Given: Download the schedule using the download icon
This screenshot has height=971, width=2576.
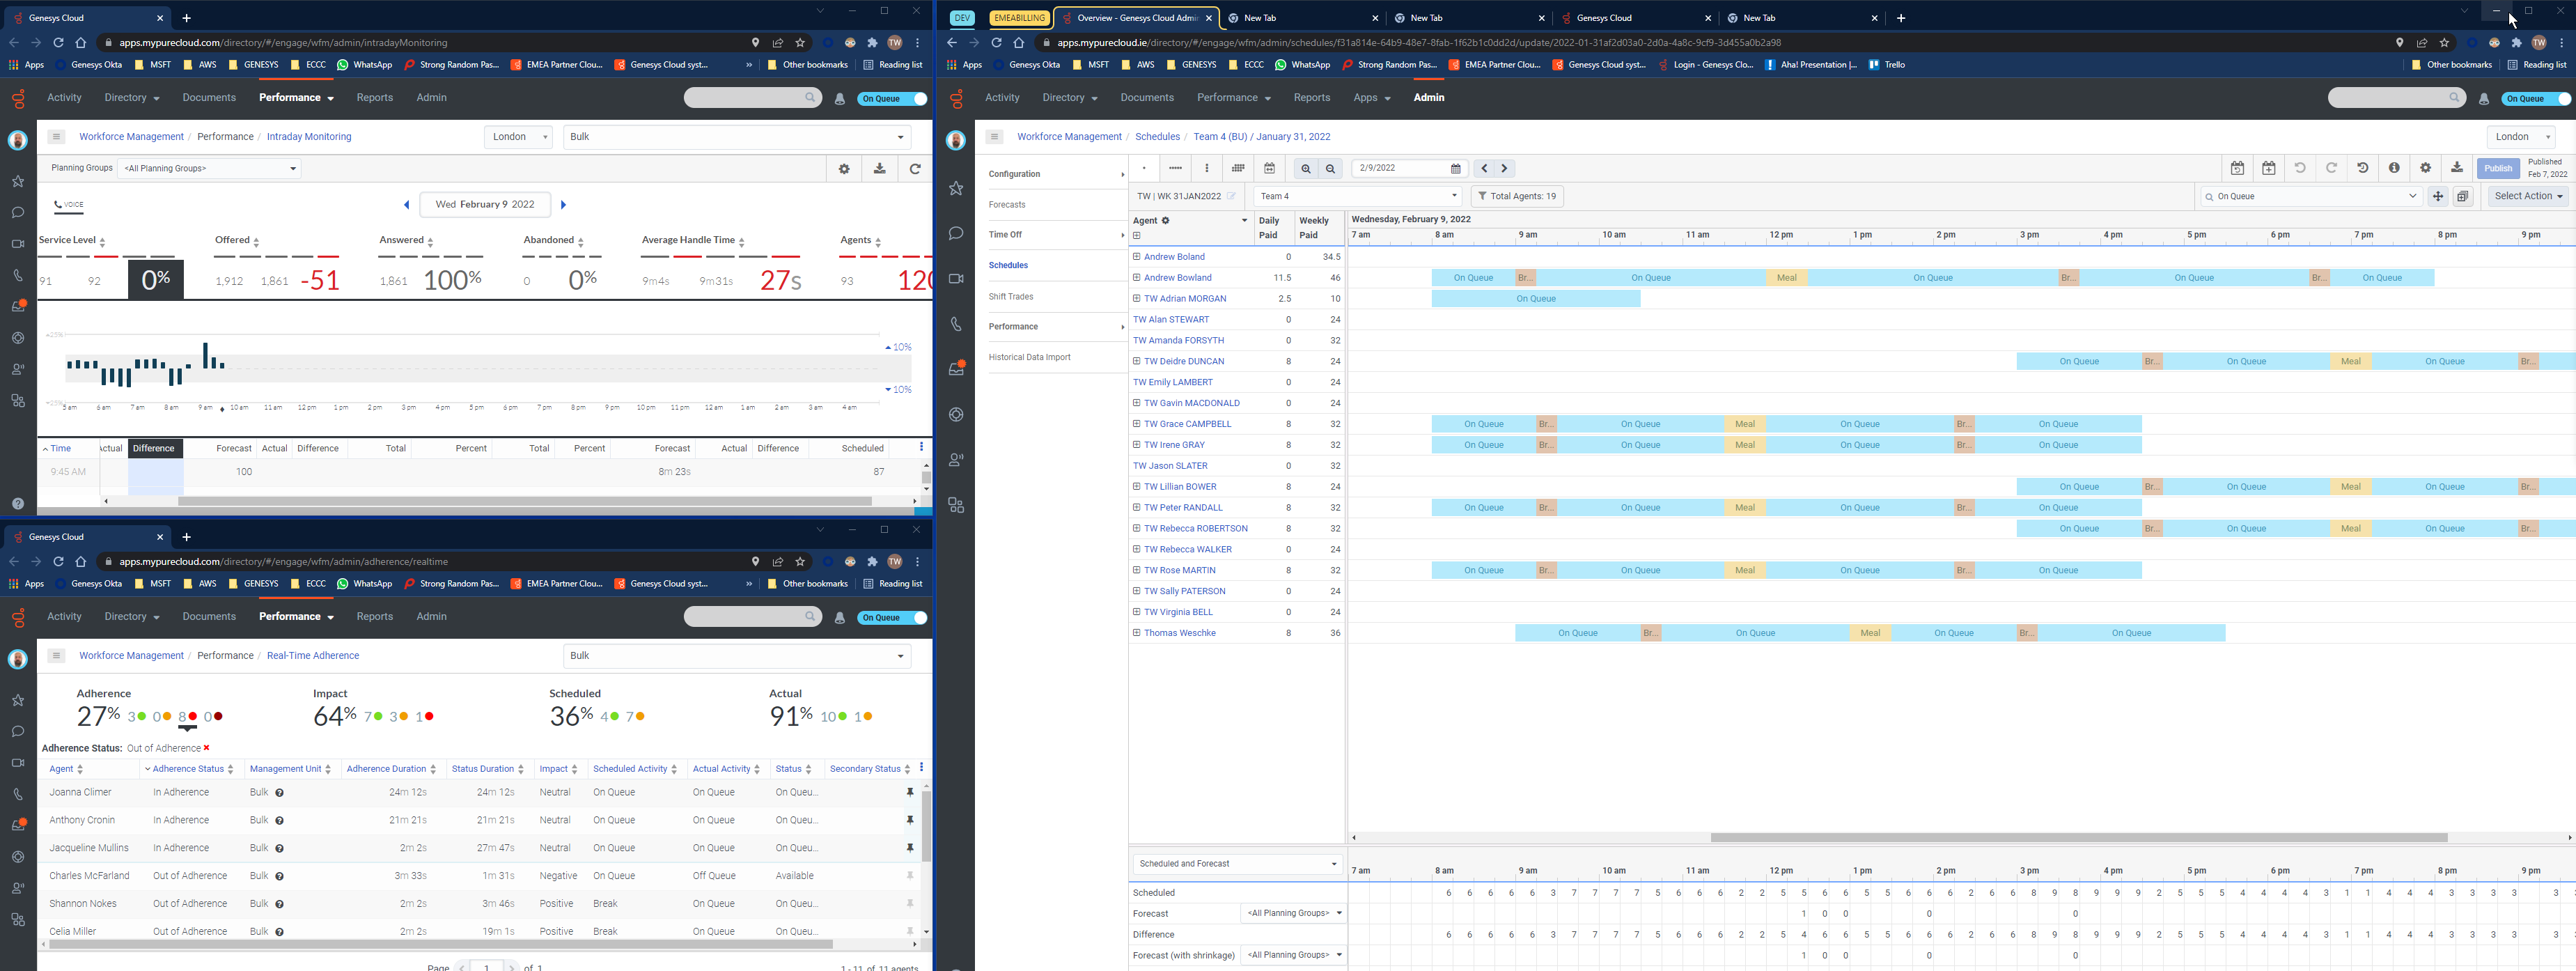Looking at the screenshot, I should [x=2458, y=168].
